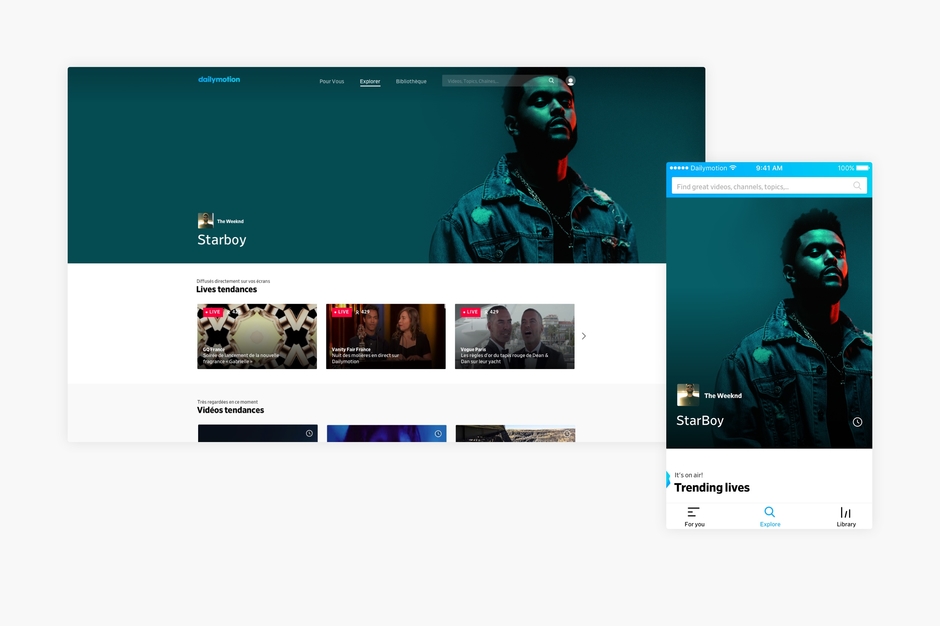940x626 pixels.
Task: Select the Explore tab on mobile
Action: [770, 517]
